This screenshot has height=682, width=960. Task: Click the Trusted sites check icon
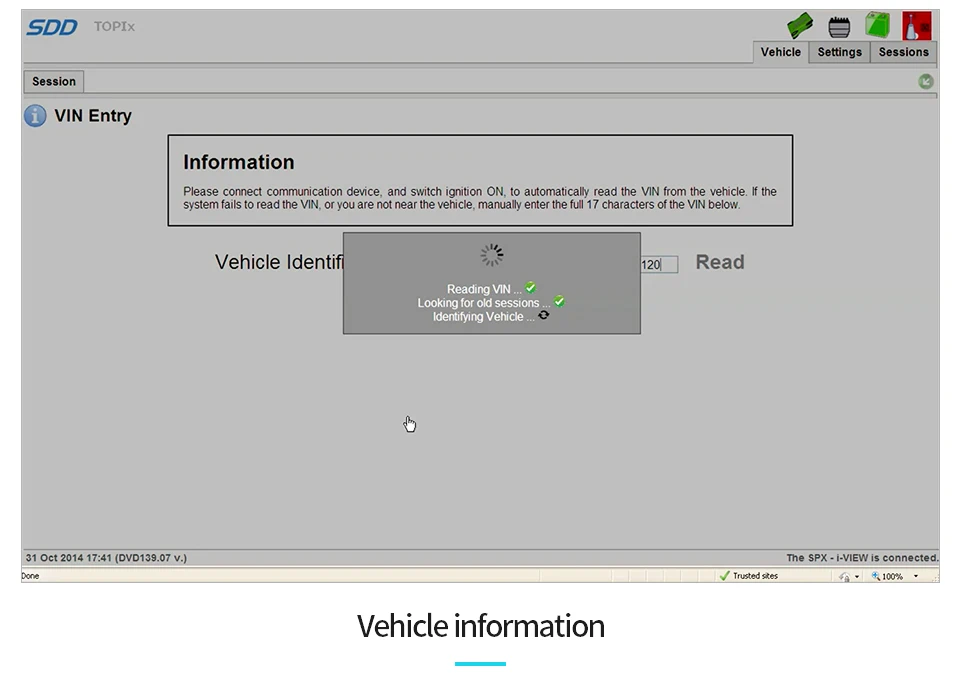(x=725, y=575)
